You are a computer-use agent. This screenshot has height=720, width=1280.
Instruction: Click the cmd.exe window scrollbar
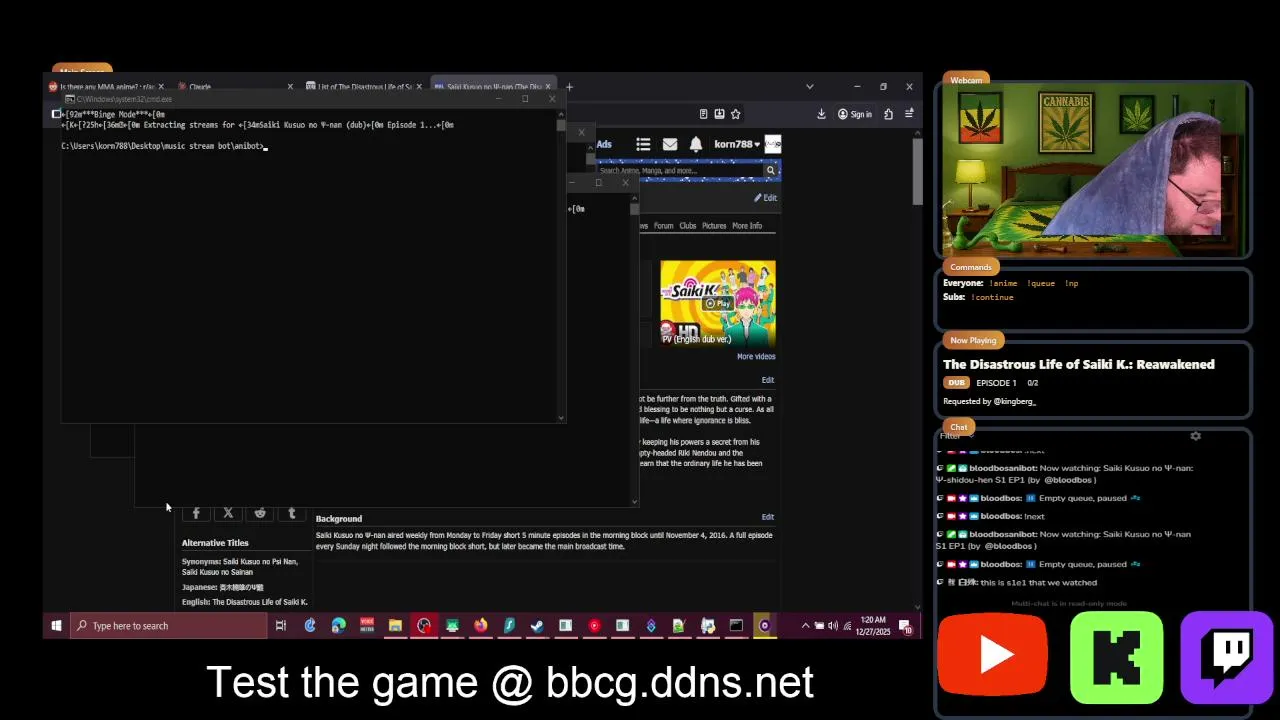tap(561, 127)
